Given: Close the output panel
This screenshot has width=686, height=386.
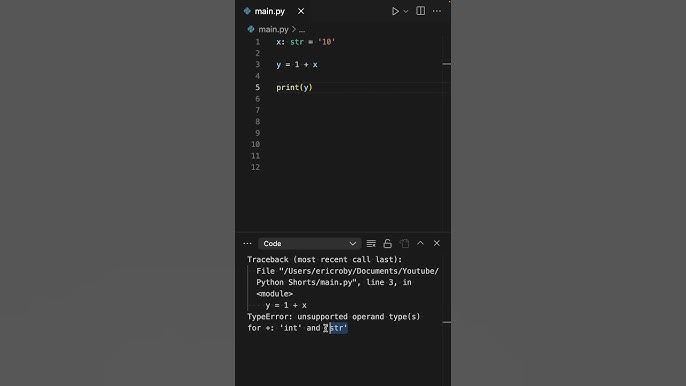Looking at the screenshot, I should pos(437,243).
